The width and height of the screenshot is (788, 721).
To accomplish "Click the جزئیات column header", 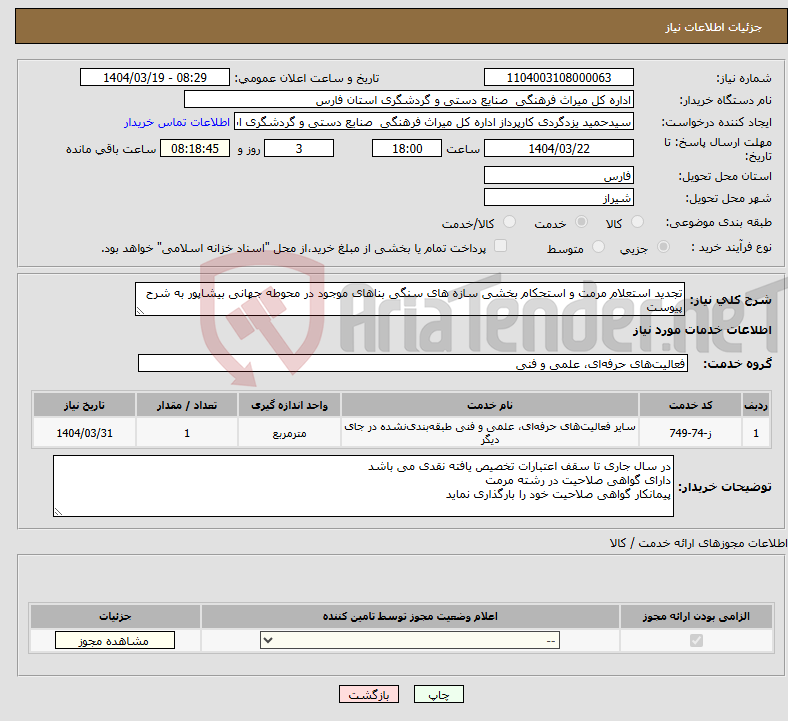I will pyautogui.click(x=115, y=616).
